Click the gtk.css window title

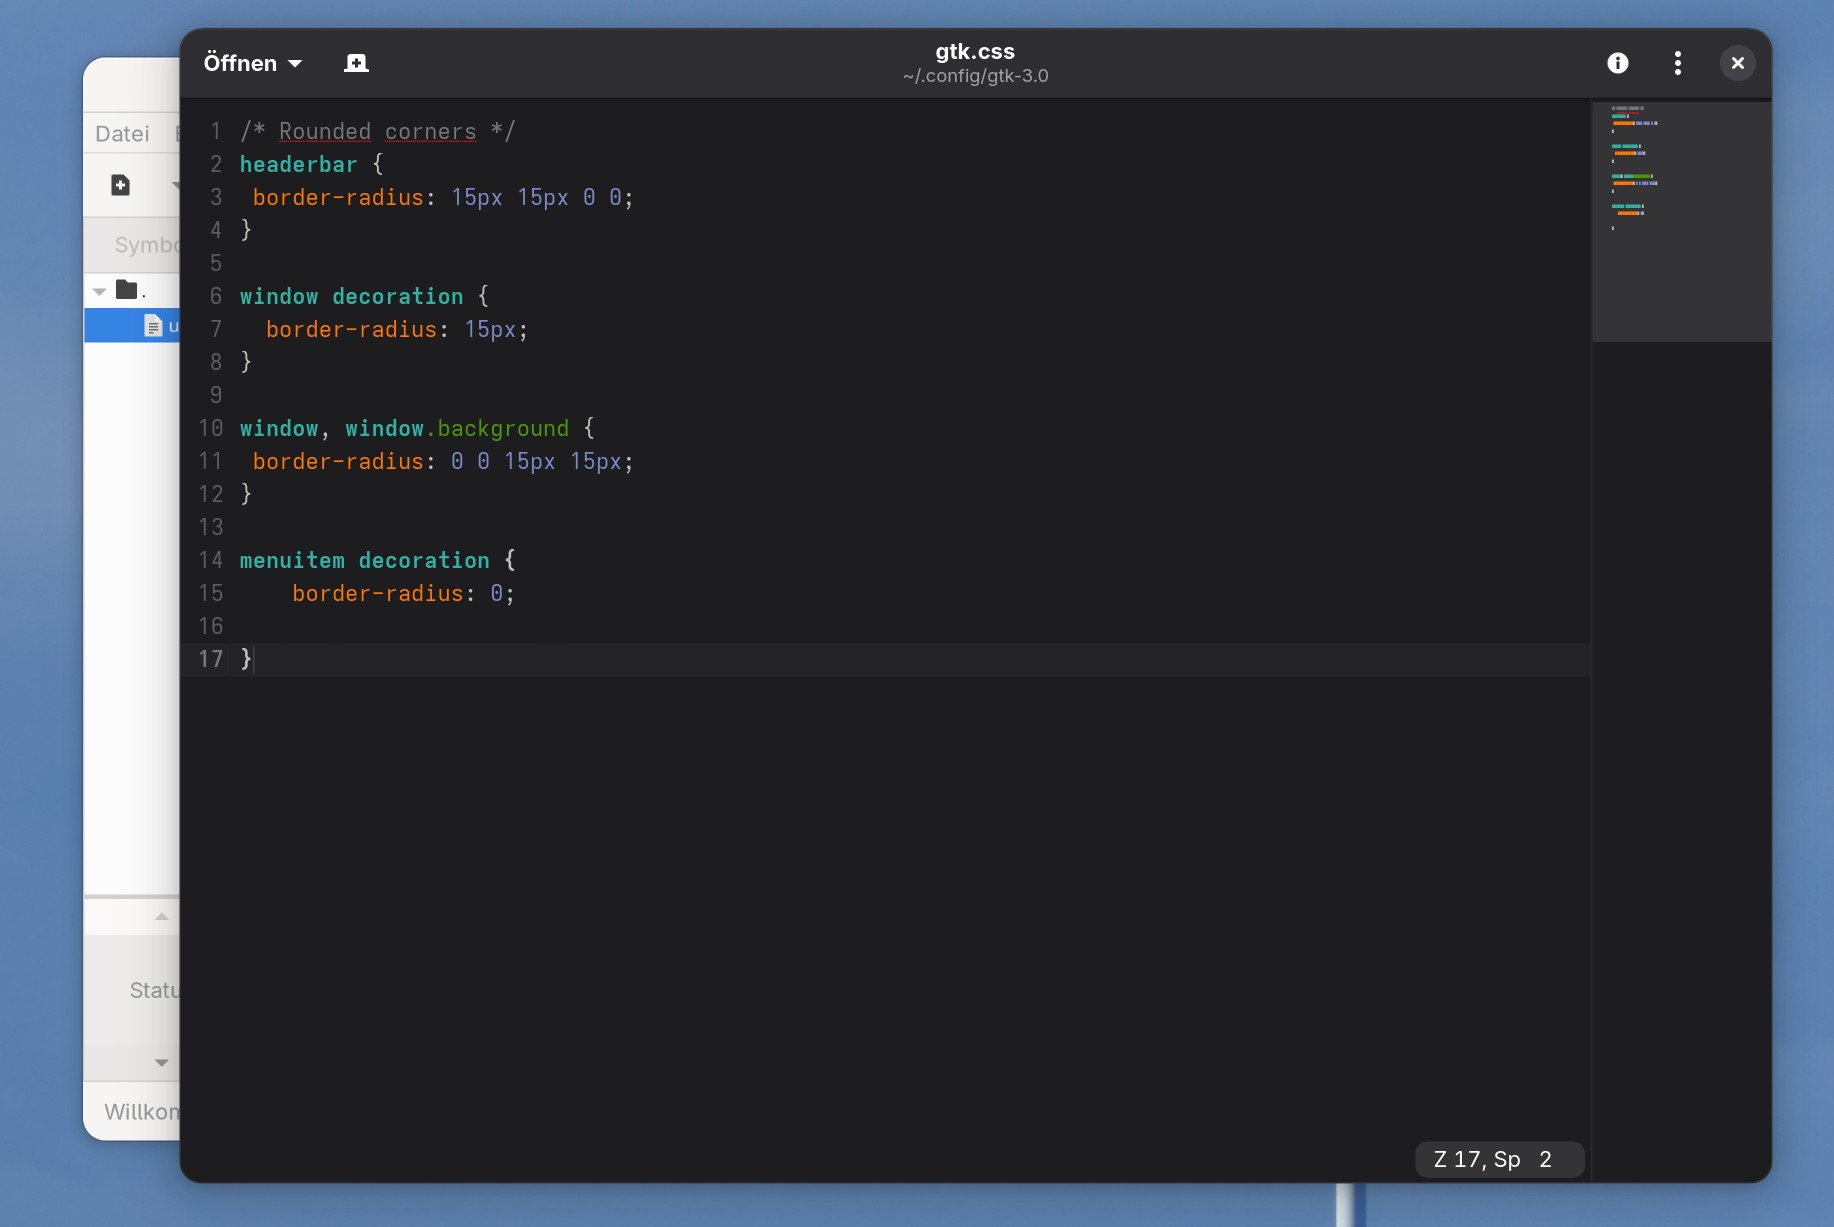click(974, 52)
